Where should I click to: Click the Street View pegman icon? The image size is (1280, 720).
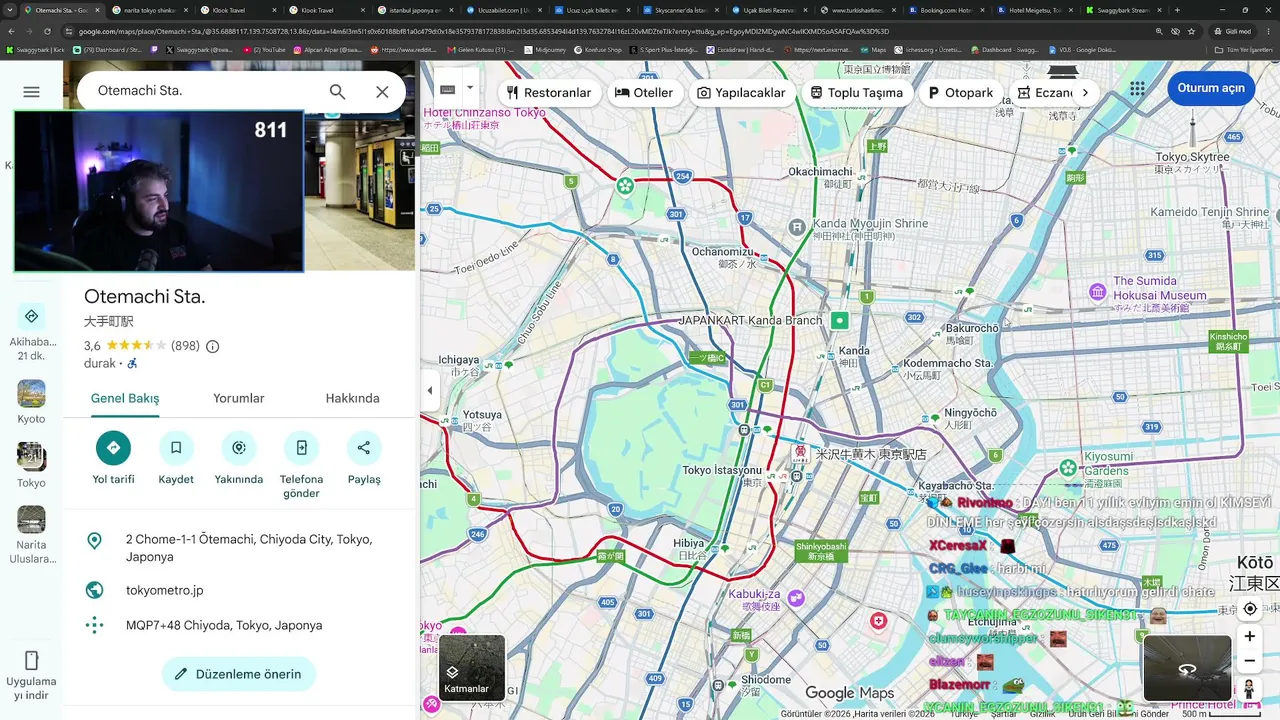tap(1249, 689)
